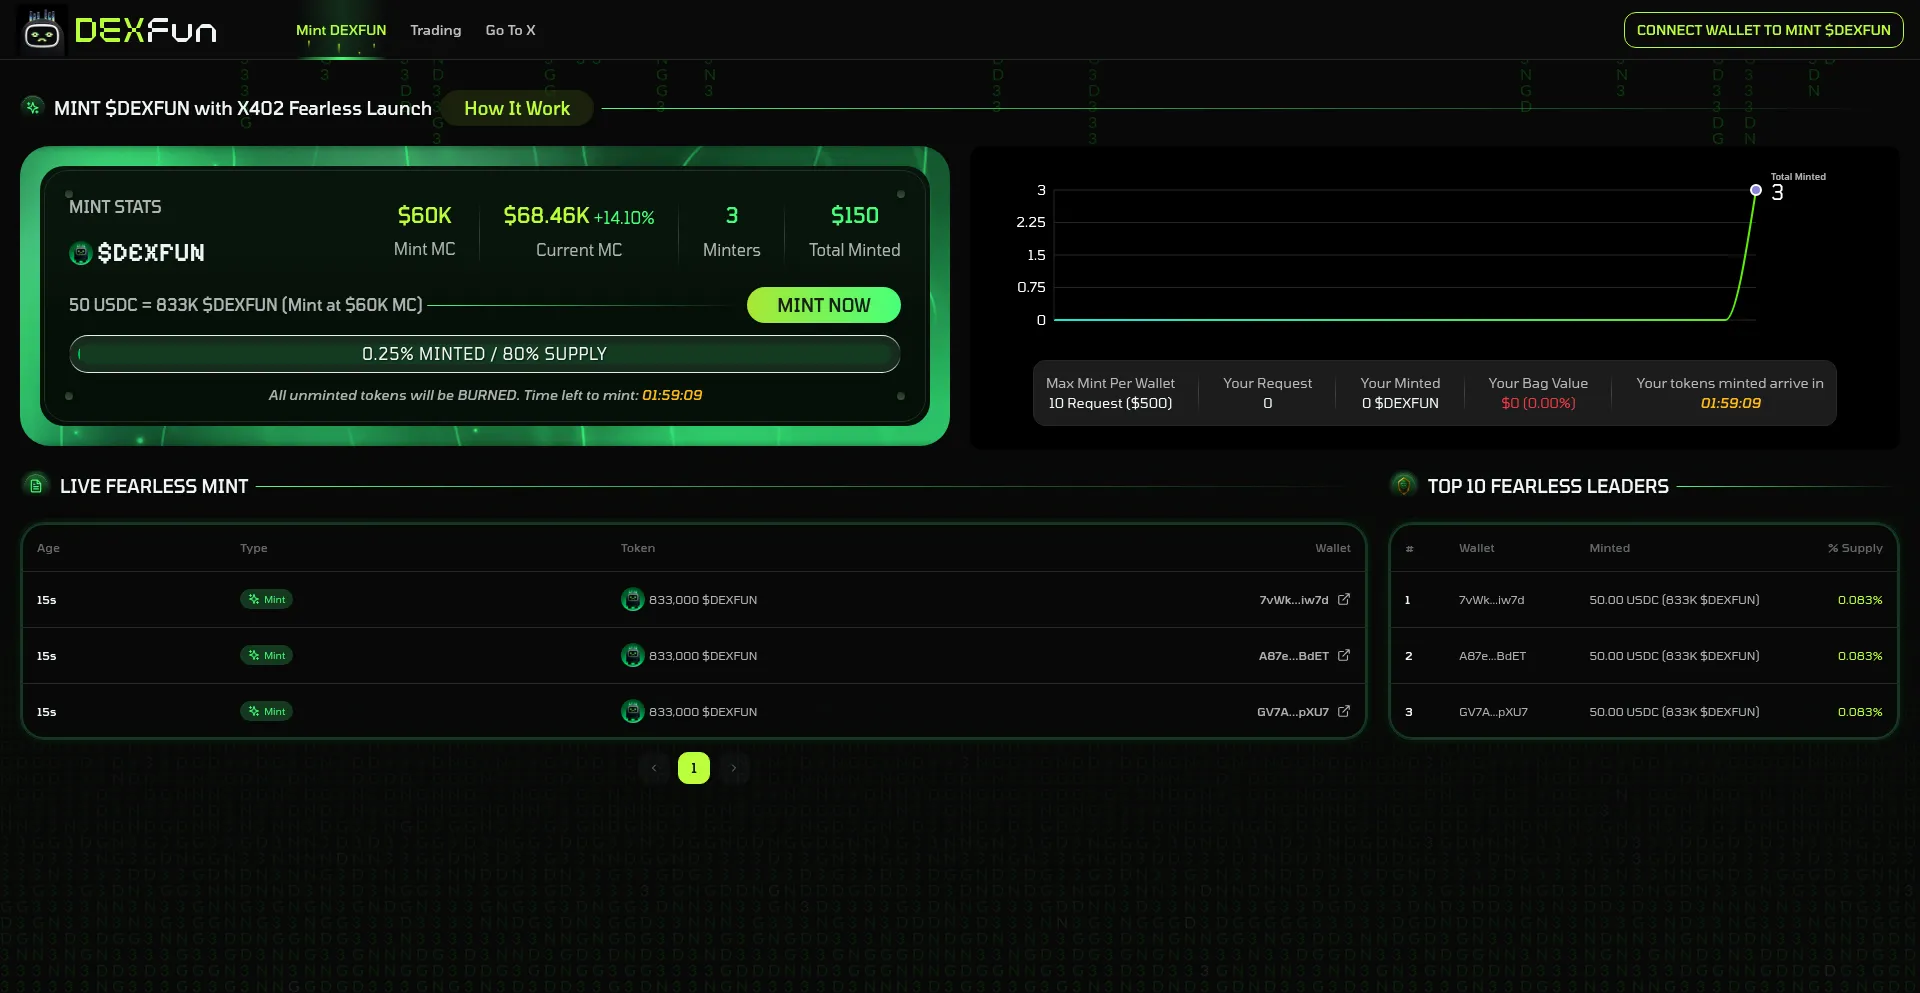Screen dimensions: 1920x993
Task: Open external link icon for wallet GV7A...pXU7
Action: pos(1344,712)
